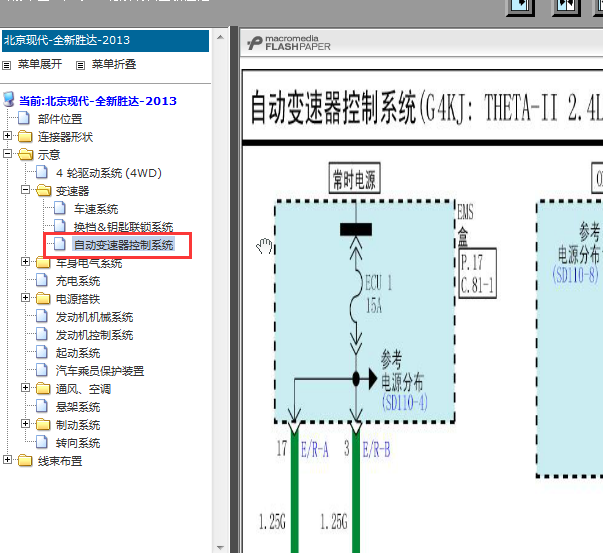Viewport: 603px width, 553px height.
Task: Click the (SD110-4) reference link
Action: (x=405, y=403)
